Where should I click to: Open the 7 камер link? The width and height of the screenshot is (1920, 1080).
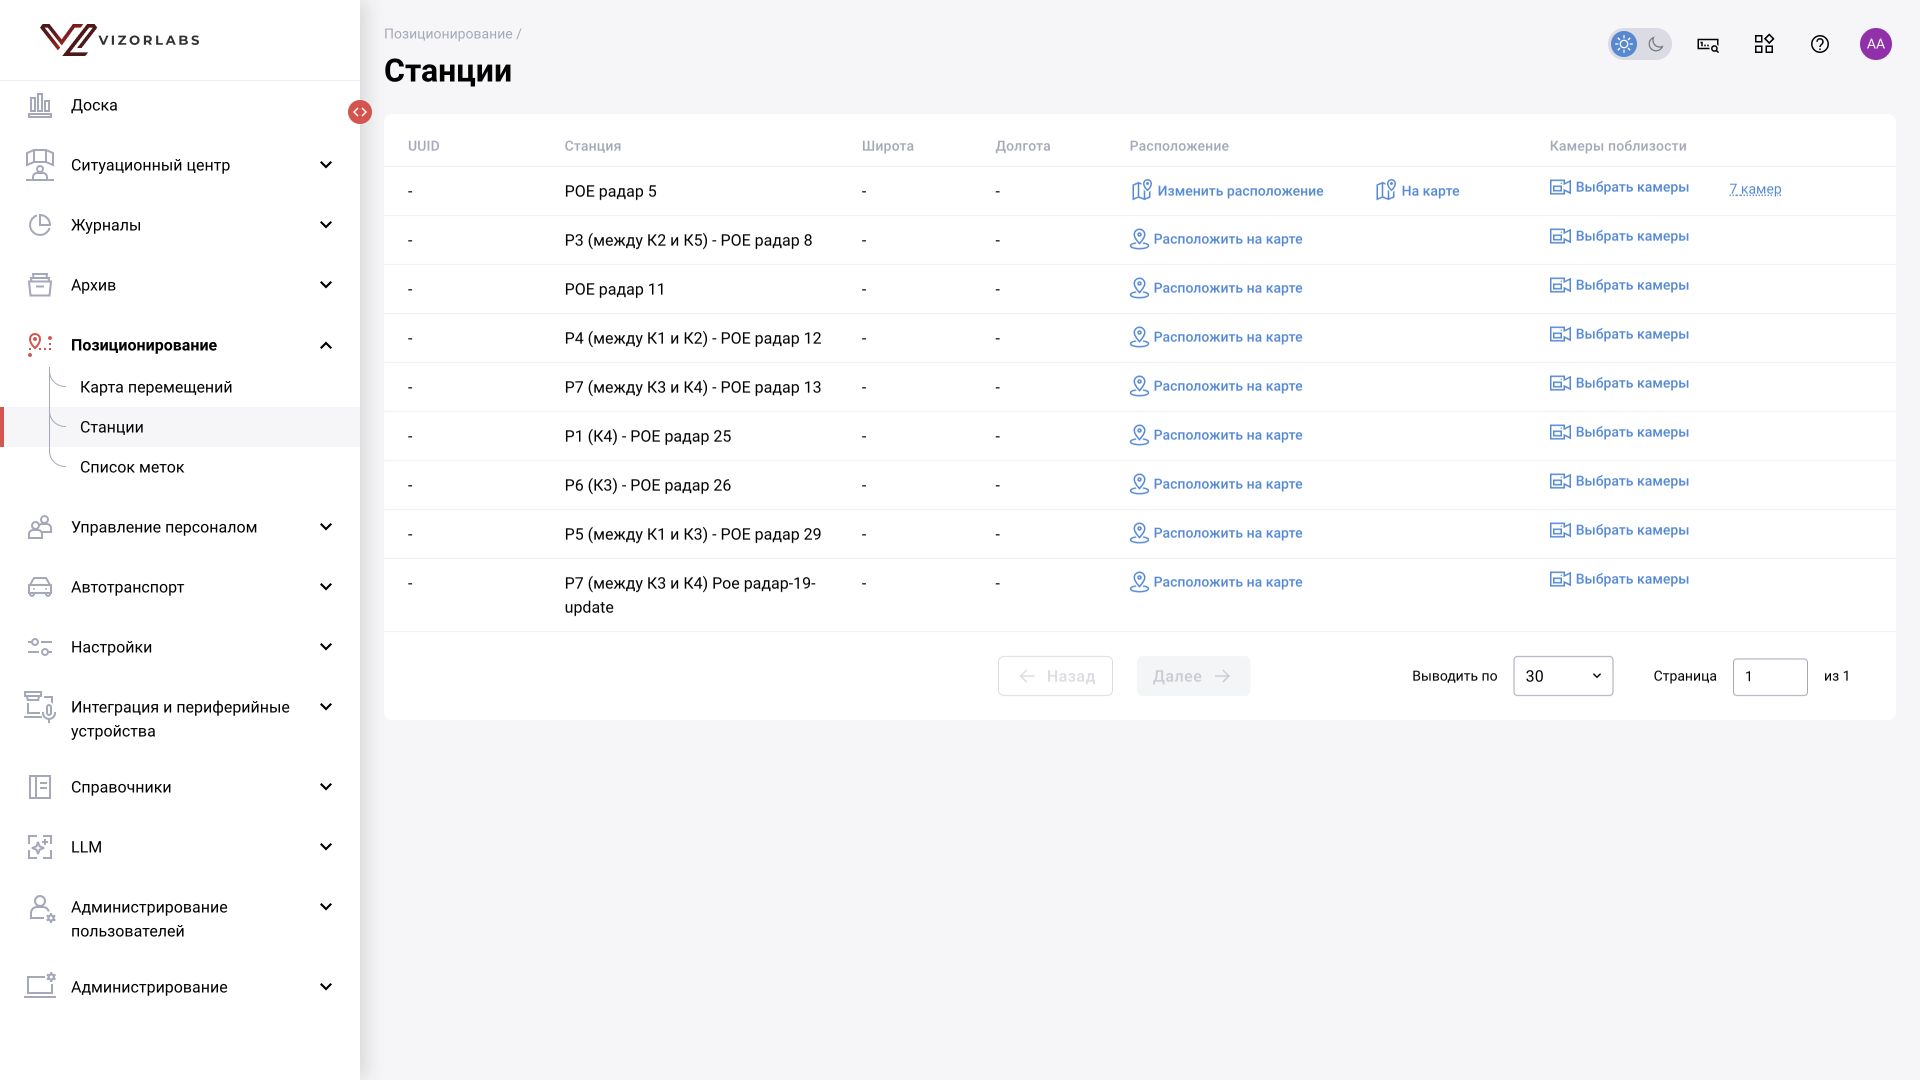click(1755, 189)
